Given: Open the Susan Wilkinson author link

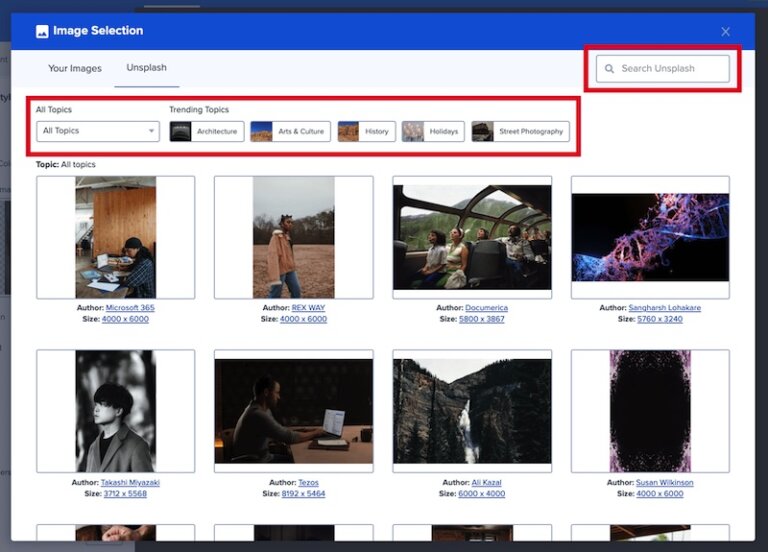Looking at the screenshot, I should pyautogui.click(x=664, y=482).
